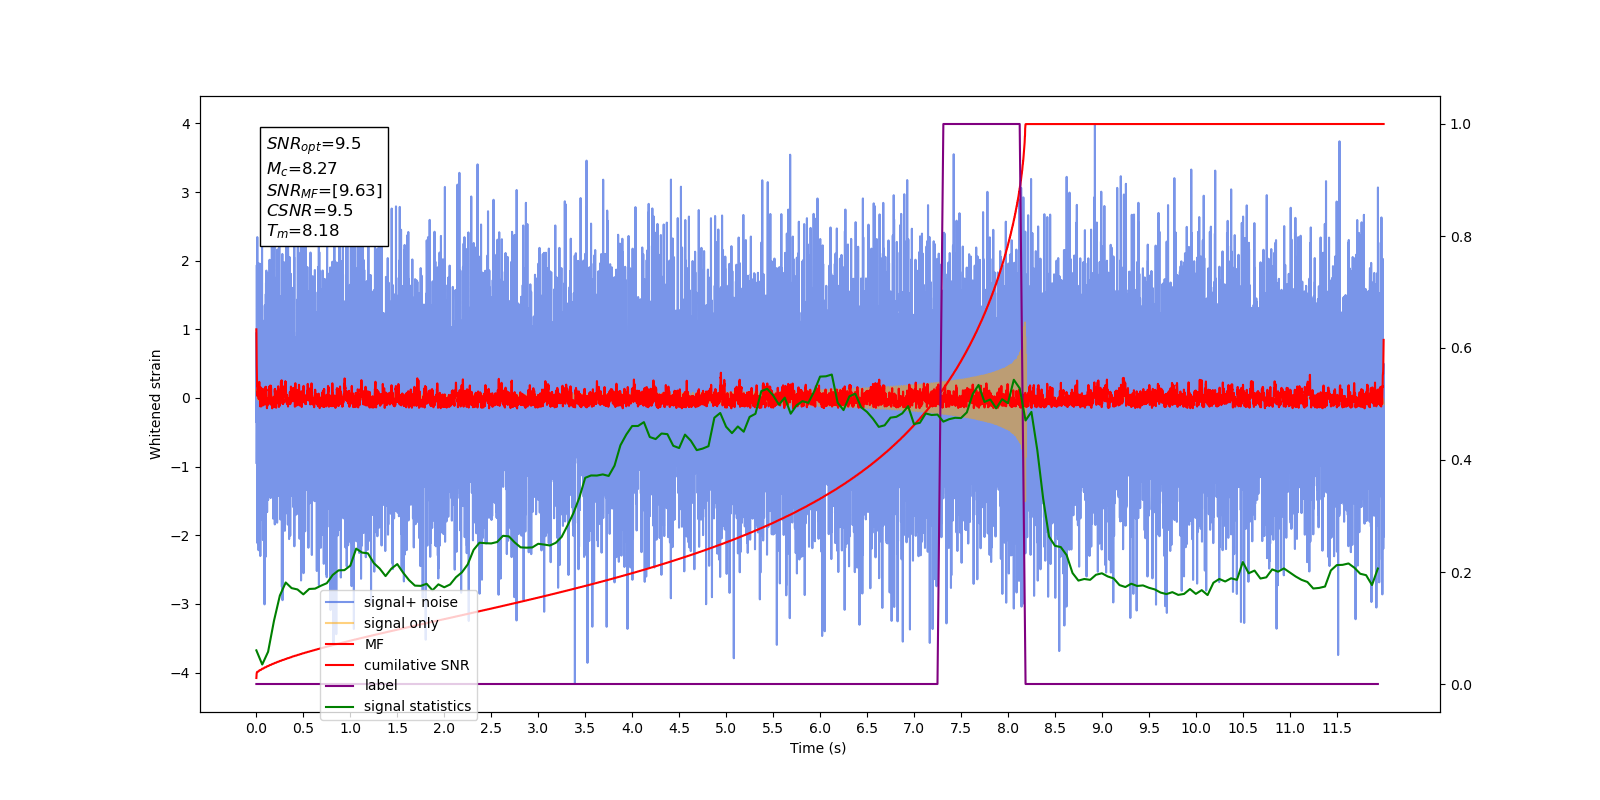Viewport: 1600px width, 800px height.
Task: Click the Mc=8.27 annotation text
Action: tap(302, 169)
